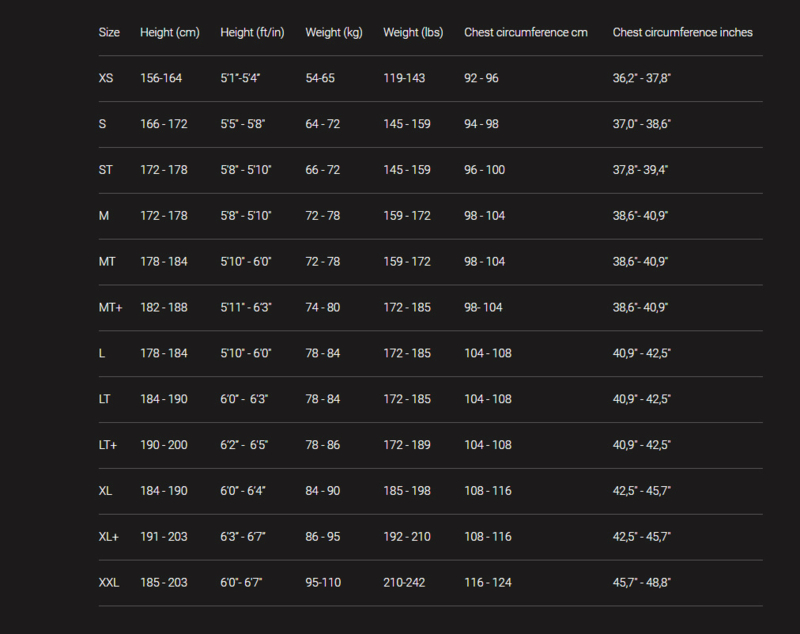Select the weight value 95-110
The height and width of the screenshot is (634, 800).
[323, 582]
